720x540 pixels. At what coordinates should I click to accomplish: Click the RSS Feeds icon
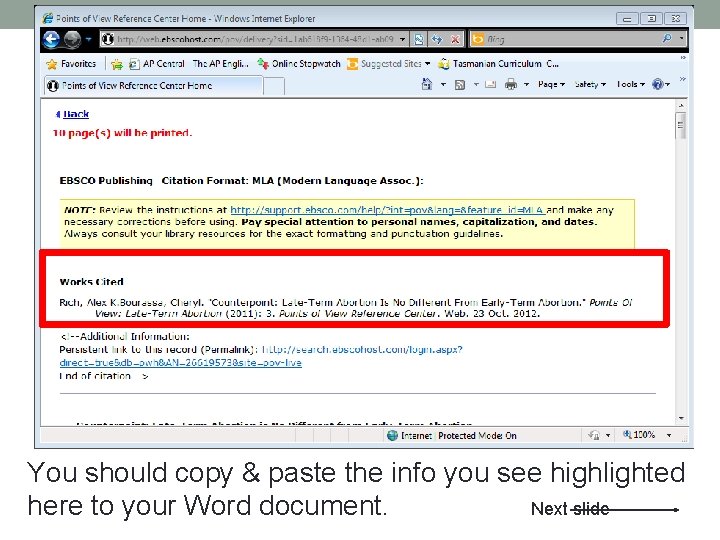click(460, 84)
